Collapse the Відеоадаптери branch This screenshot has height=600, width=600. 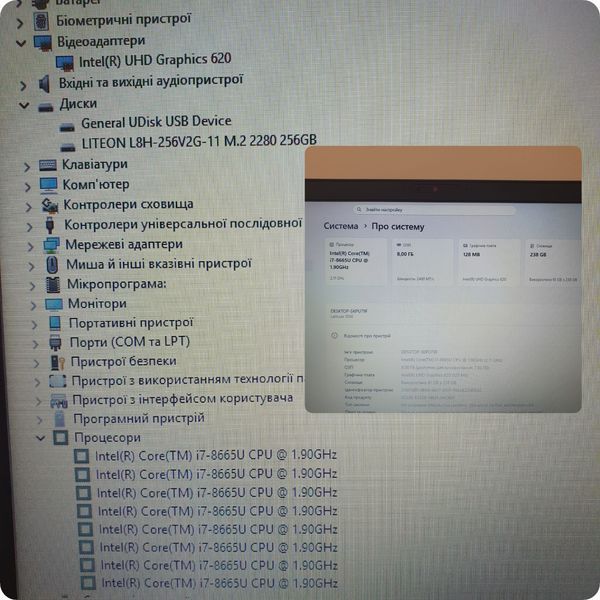[x=21, y=43]
